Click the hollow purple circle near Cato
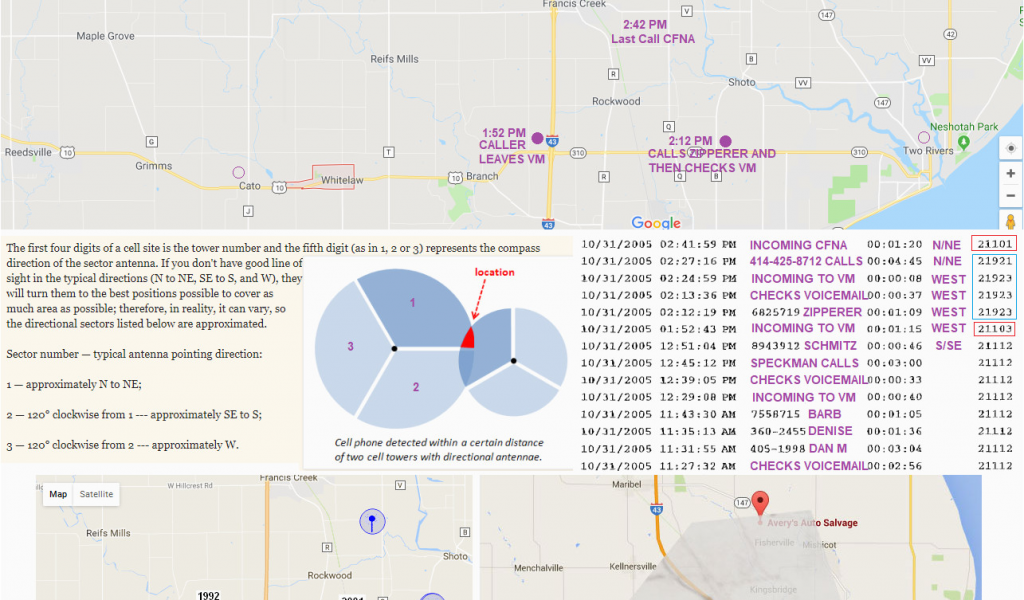This screenshot has width=1024, height=600. [x=238, y=172]
